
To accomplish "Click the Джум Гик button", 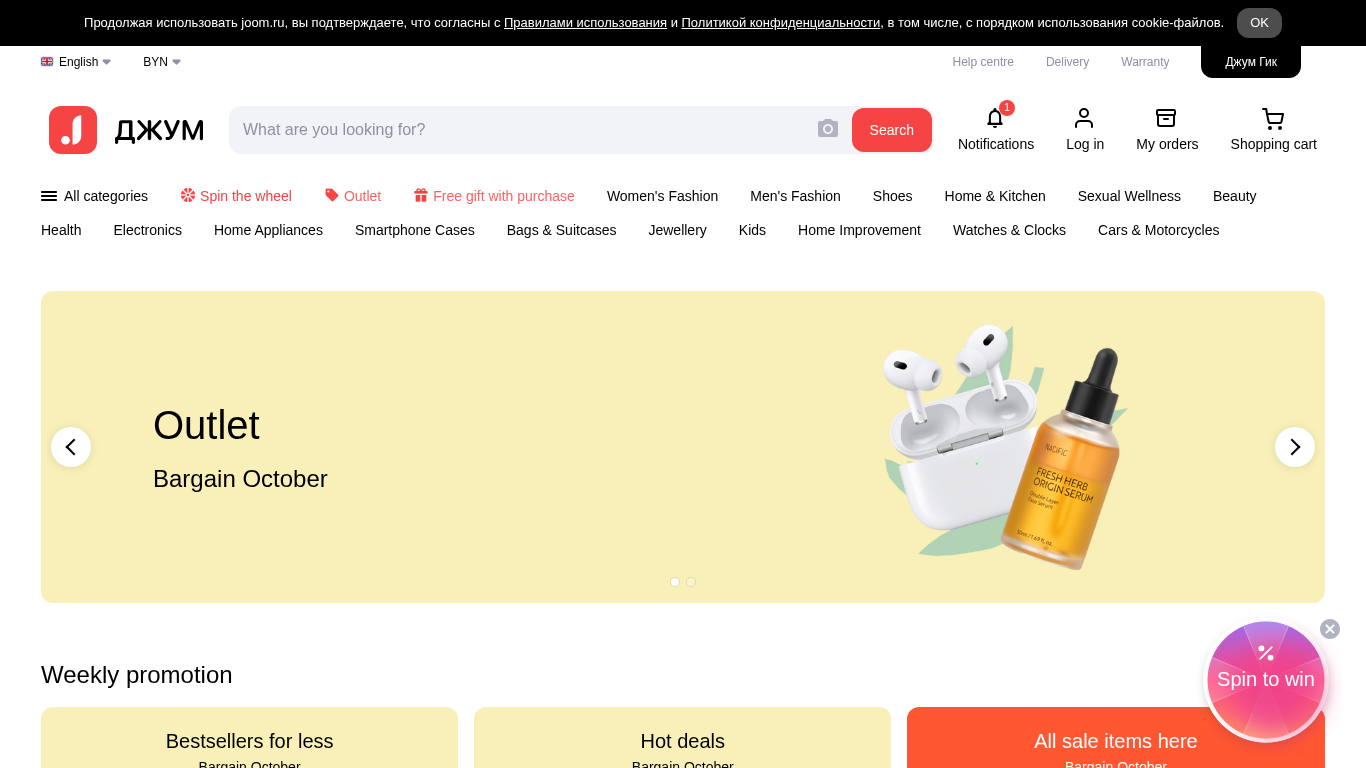I will pyautogui.click(x=1251, y=62).
